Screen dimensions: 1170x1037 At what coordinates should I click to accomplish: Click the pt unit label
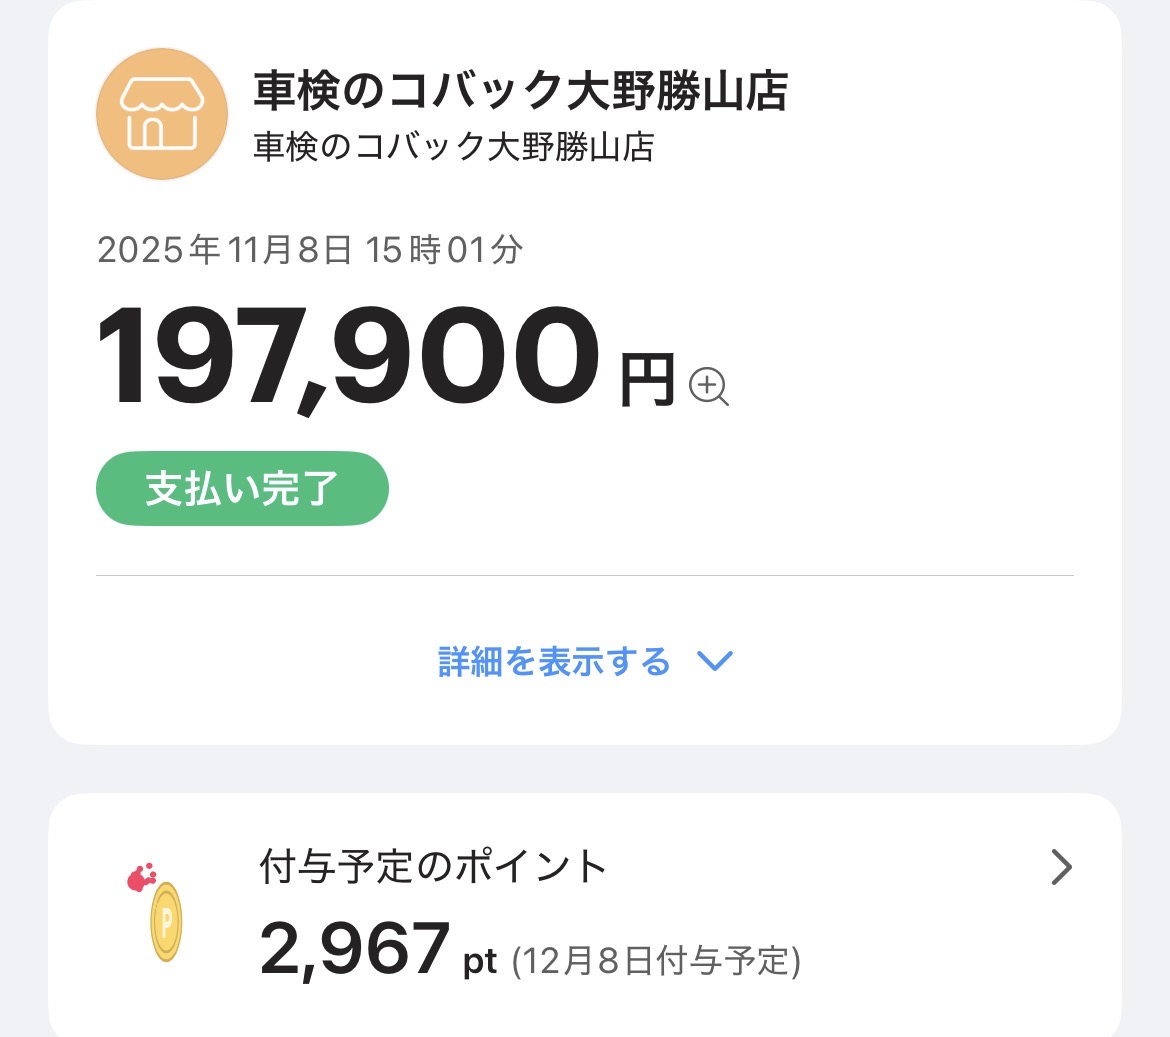[480, 962]
